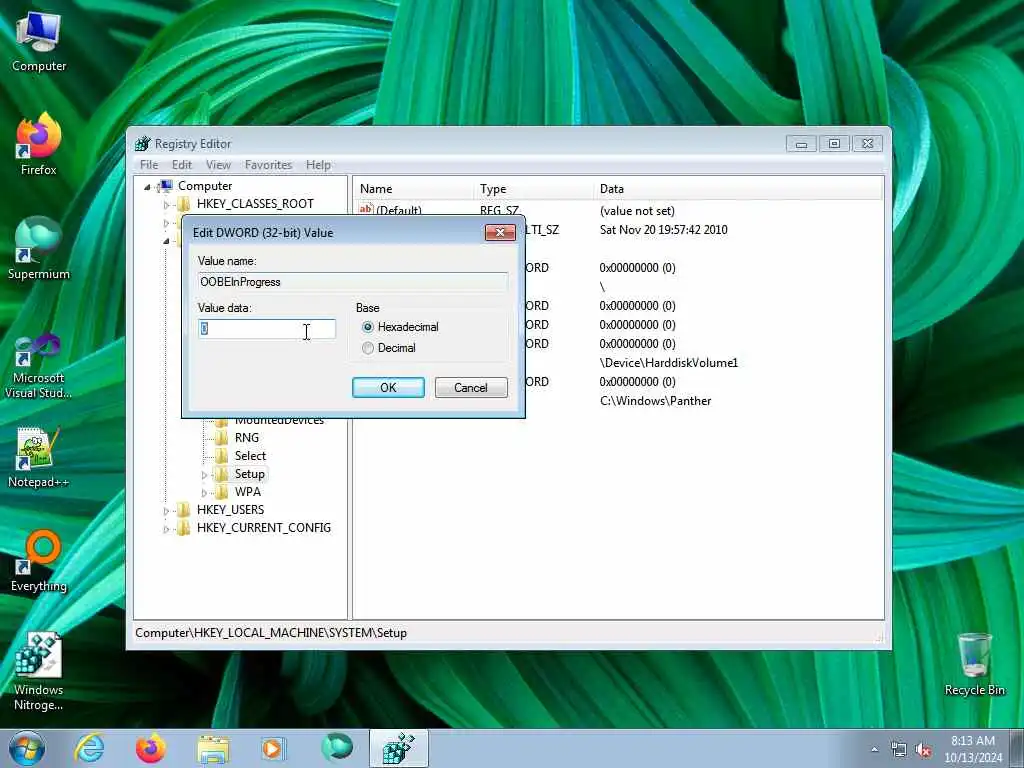Image resolution: width=1024 pixels, height=768 pixels.
Task: Open the Windows Start menu orb
Action: coord(26,748)
